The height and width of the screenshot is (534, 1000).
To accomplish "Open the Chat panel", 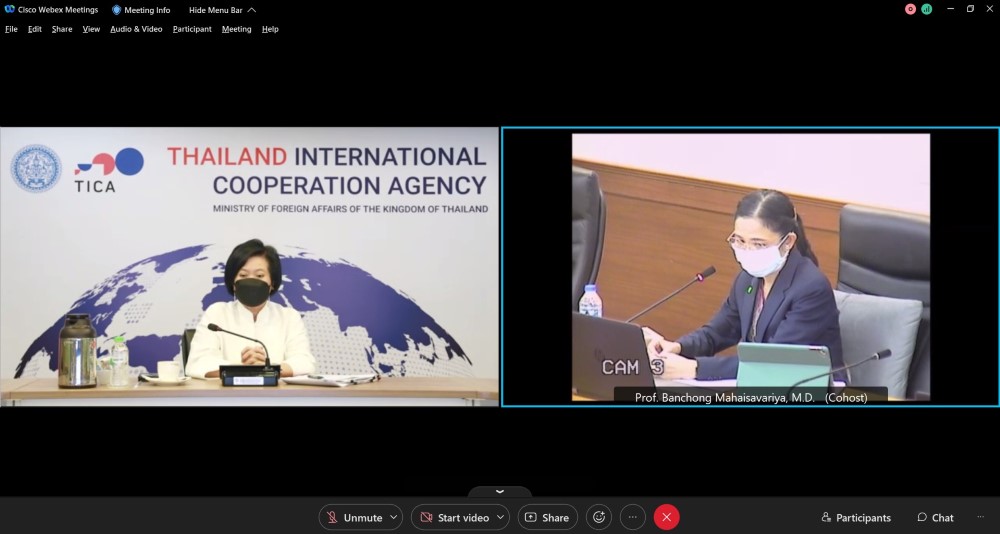I will pyautogui.click(x=935, y=517).
